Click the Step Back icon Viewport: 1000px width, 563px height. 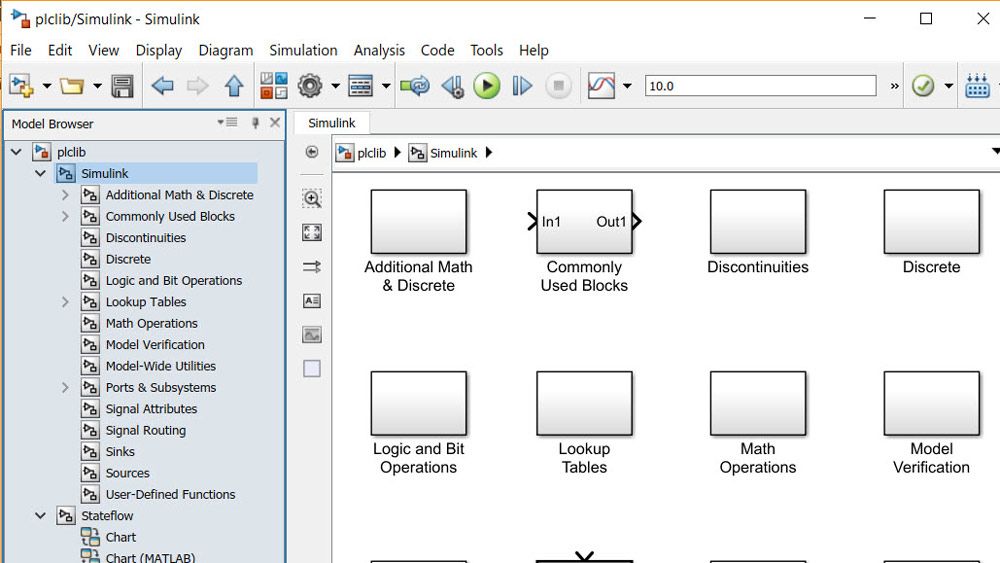452,86
